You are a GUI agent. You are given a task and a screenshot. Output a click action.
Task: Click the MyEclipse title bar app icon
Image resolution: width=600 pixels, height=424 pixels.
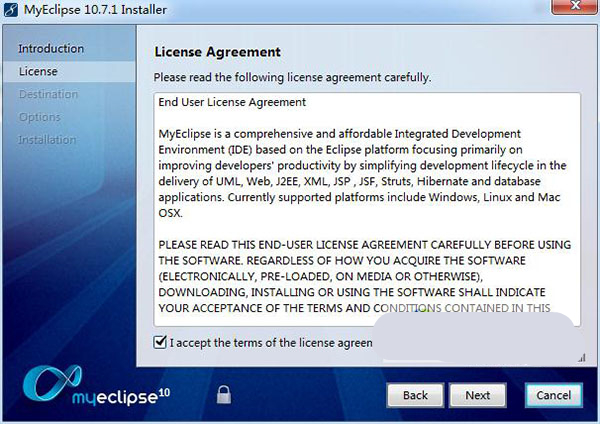(10, 9)
